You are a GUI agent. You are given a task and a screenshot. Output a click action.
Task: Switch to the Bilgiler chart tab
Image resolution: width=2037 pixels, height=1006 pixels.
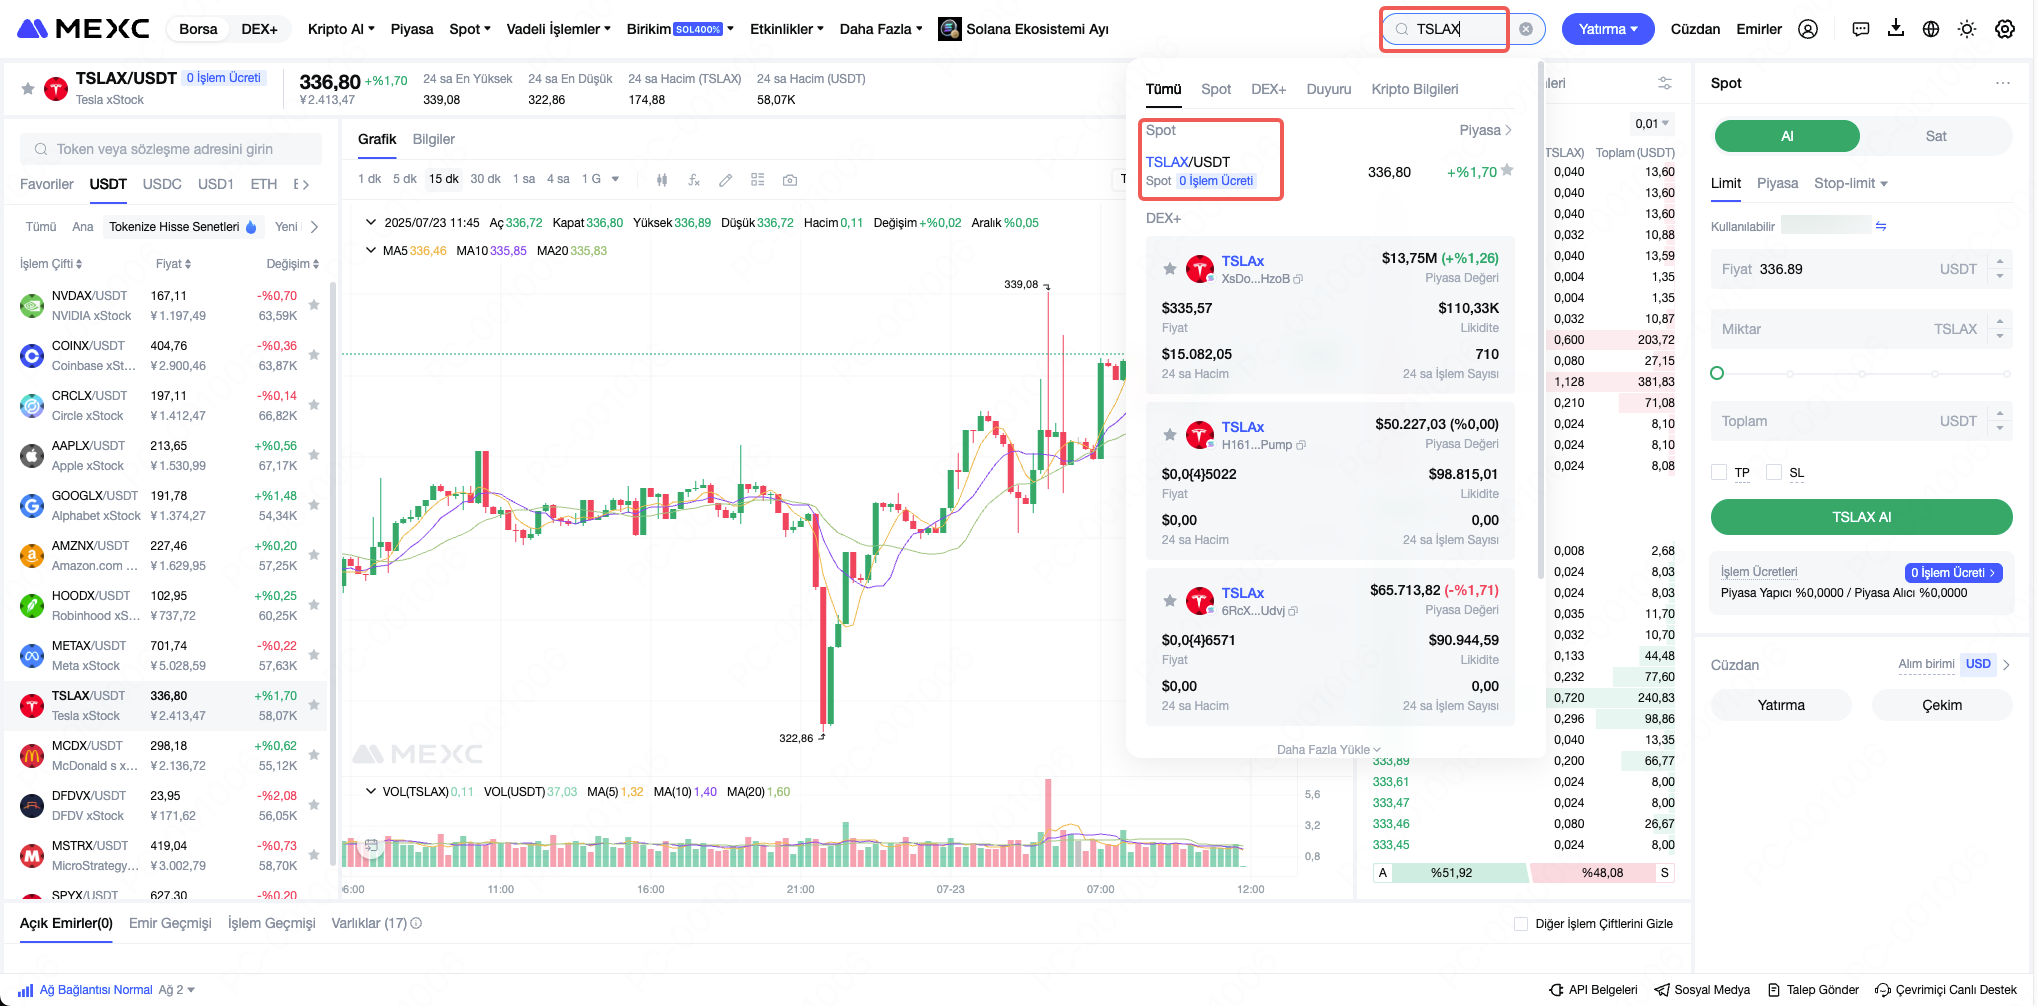point(434,139)
